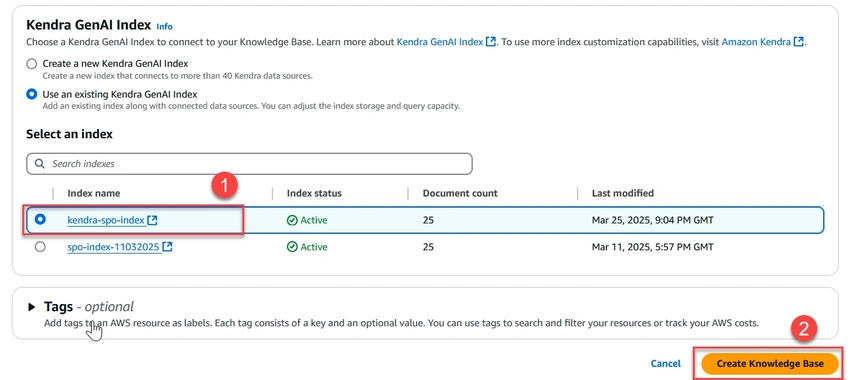Viewport: 850px width, 380px height.
Task: Follow the Kendra GenAI Index learn more link
Action: [440, 41]
